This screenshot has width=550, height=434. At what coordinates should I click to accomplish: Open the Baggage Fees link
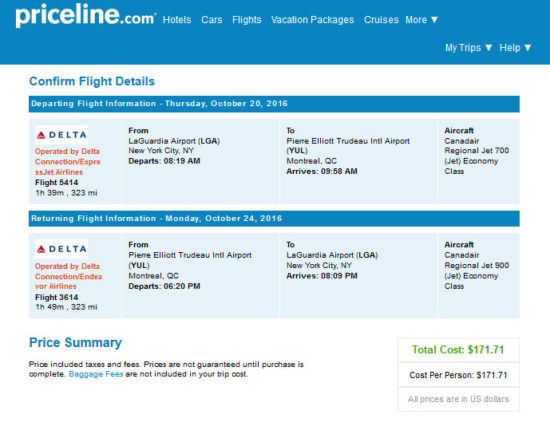tap(96, 374)
